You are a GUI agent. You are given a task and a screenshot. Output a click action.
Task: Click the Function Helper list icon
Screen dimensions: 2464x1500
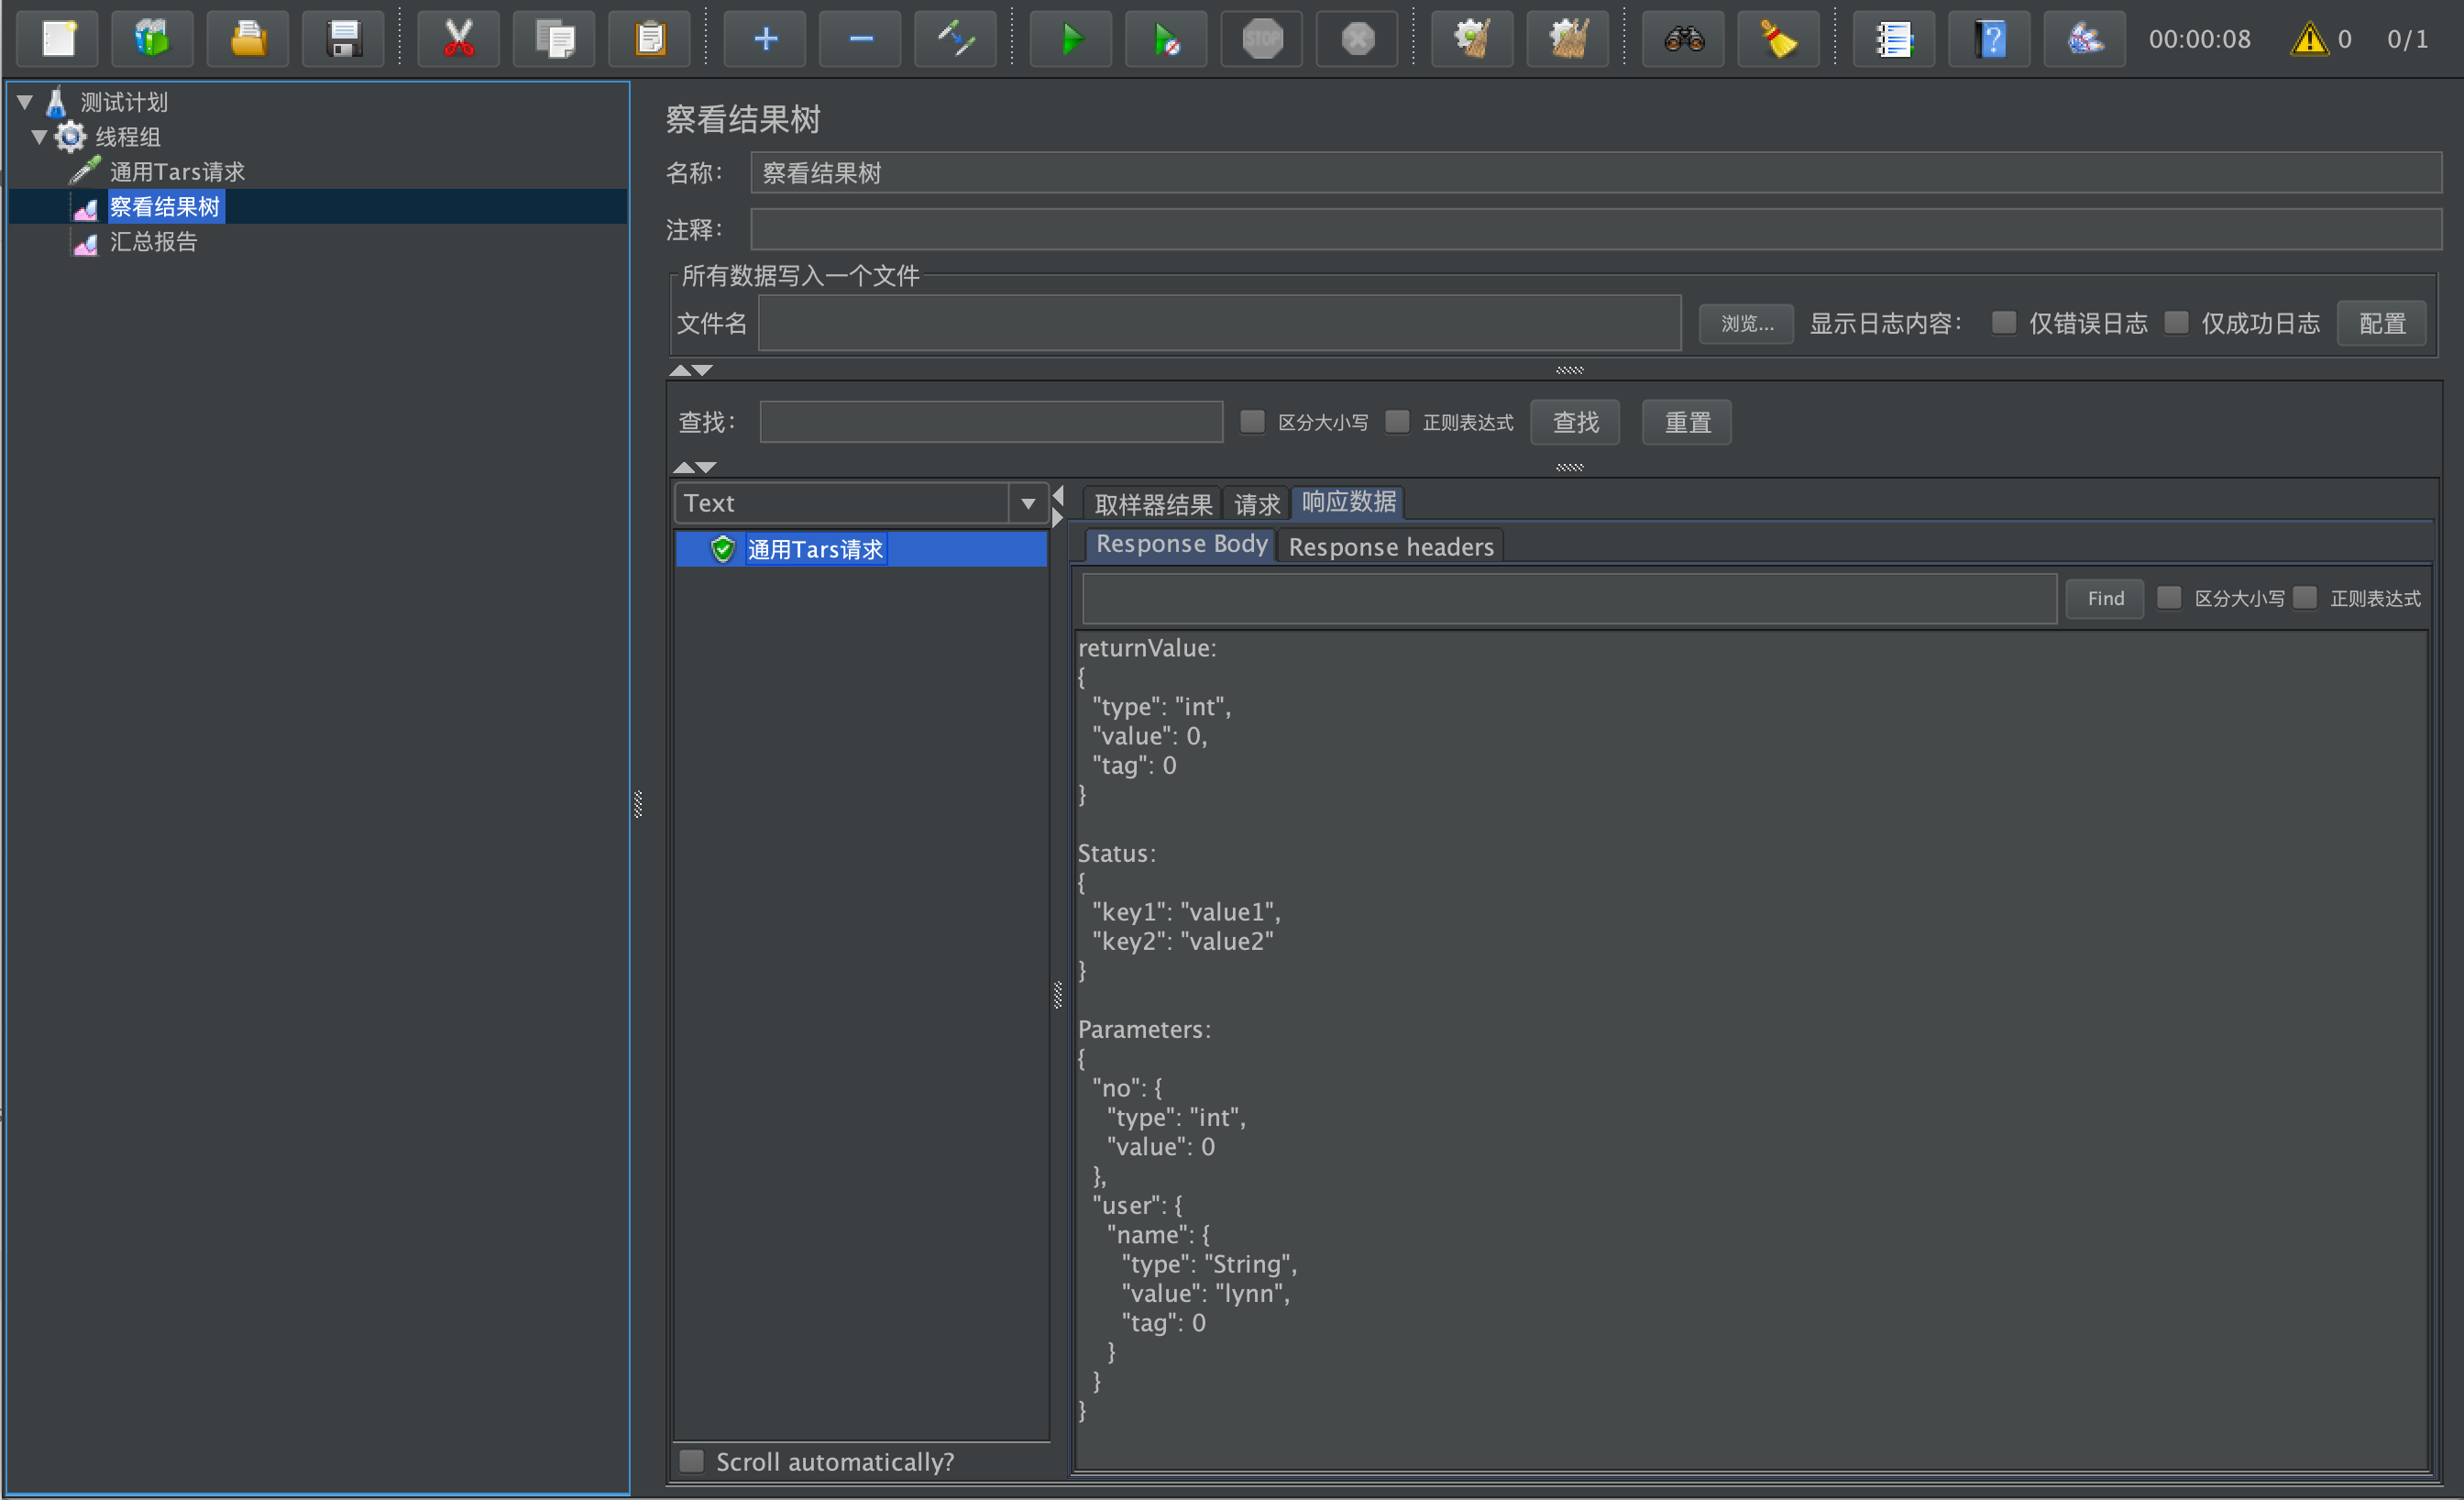pyautogui.click(x=1893, y=40)
